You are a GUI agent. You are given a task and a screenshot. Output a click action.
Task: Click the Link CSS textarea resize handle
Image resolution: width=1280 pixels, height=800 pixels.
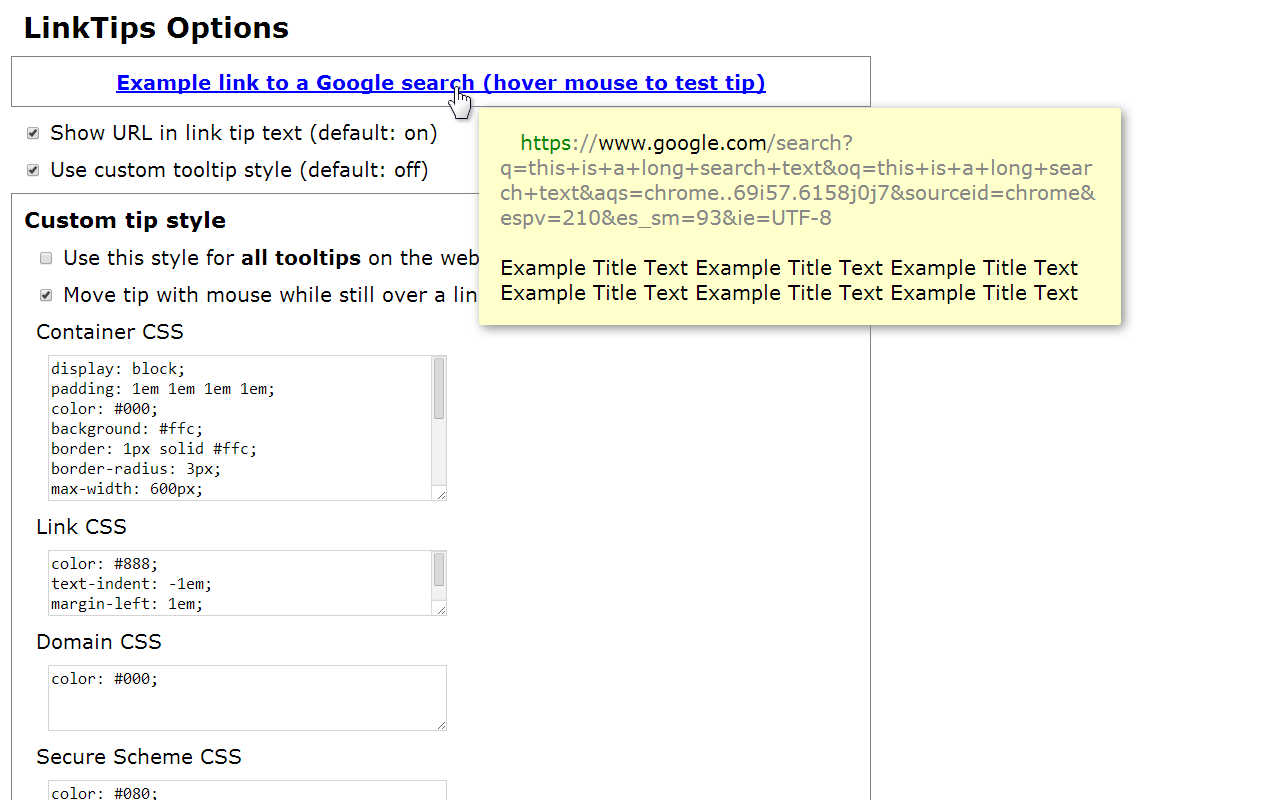click(440, 609)
